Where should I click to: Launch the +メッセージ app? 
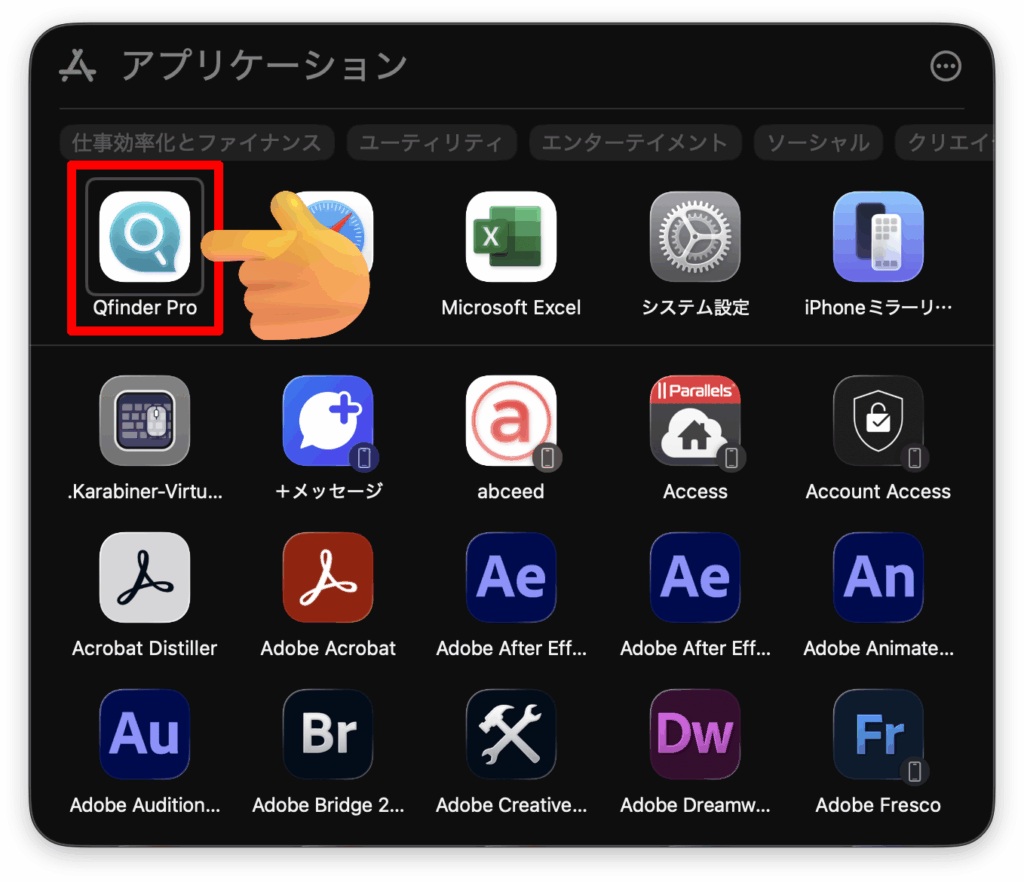(x=328, y=421)
